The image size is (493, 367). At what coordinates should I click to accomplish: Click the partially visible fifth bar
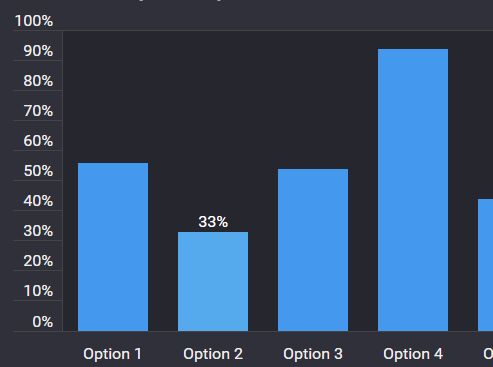coord(486,265)
